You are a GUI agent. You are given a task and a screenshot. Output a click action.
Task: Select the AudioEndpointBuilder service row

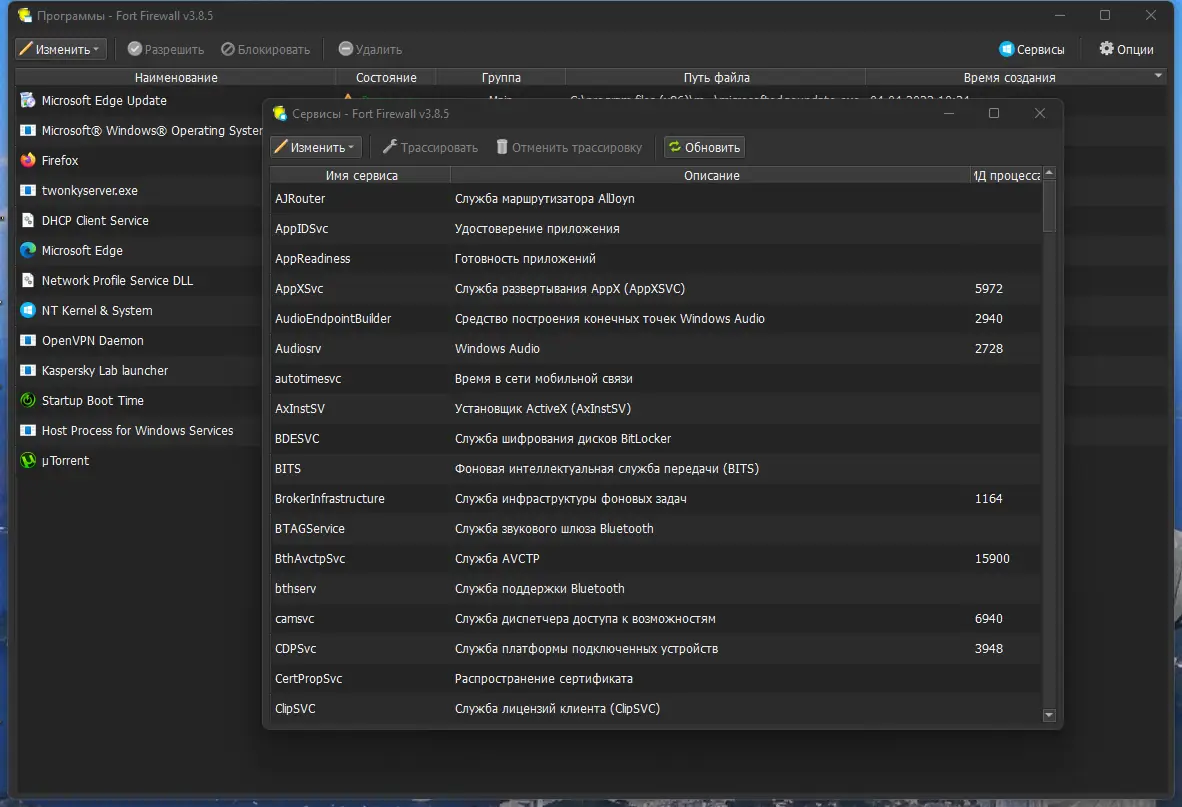656,319
